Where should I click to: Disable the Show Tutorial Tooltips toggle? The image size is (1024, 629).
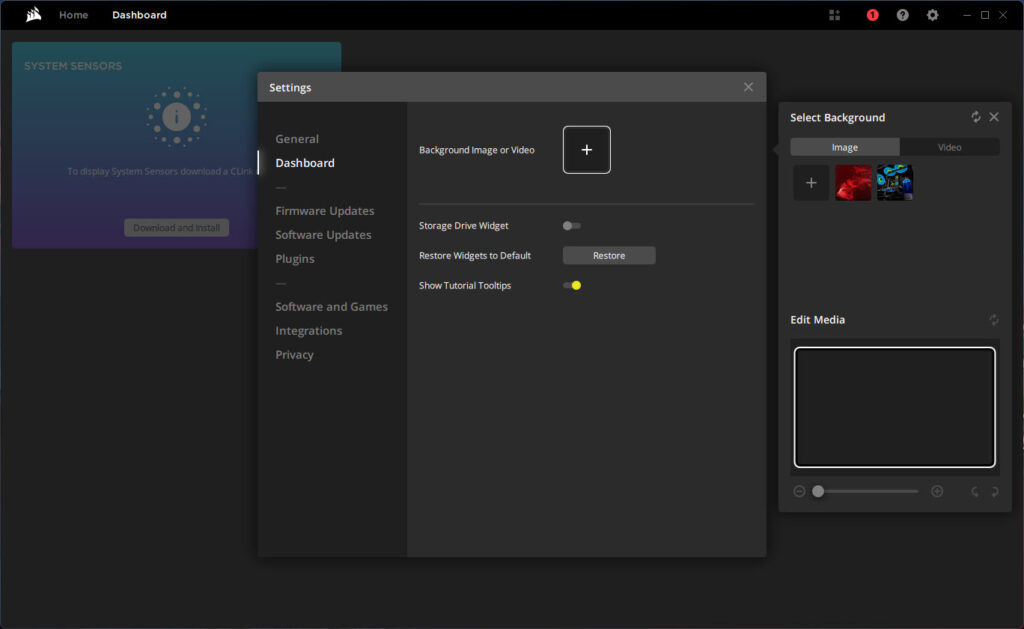(571, 286)
